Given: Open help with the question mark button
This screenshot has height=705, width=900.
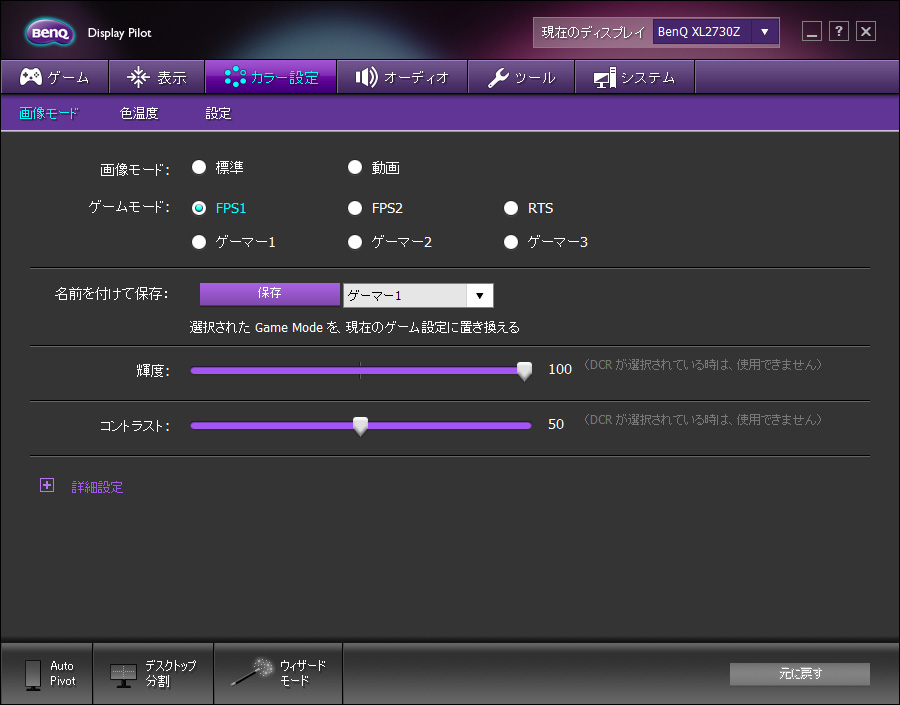Looking at the screenshot, I should point(839,31).
